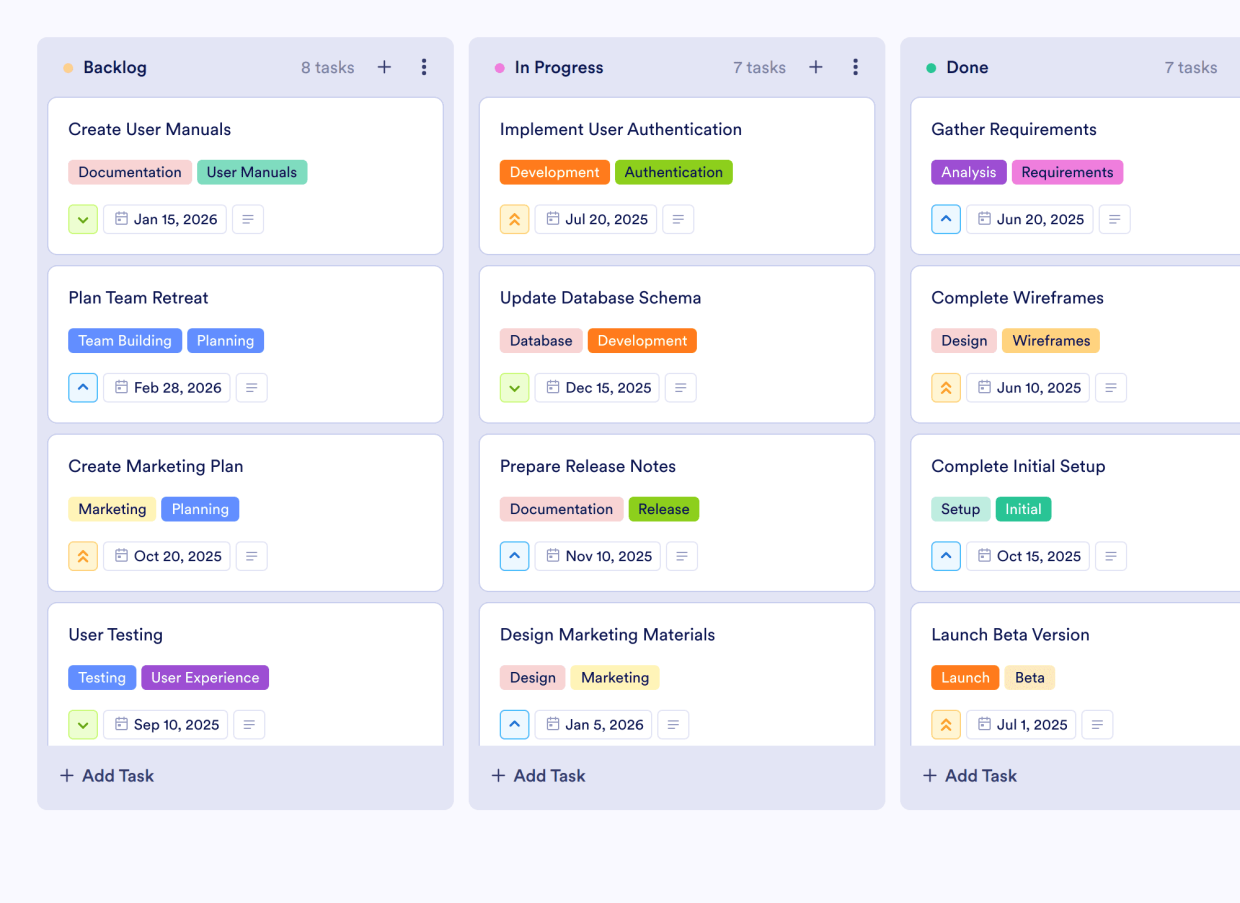
Task: Click the pink color dot beside In Progress
Action: tap(498, 67)
